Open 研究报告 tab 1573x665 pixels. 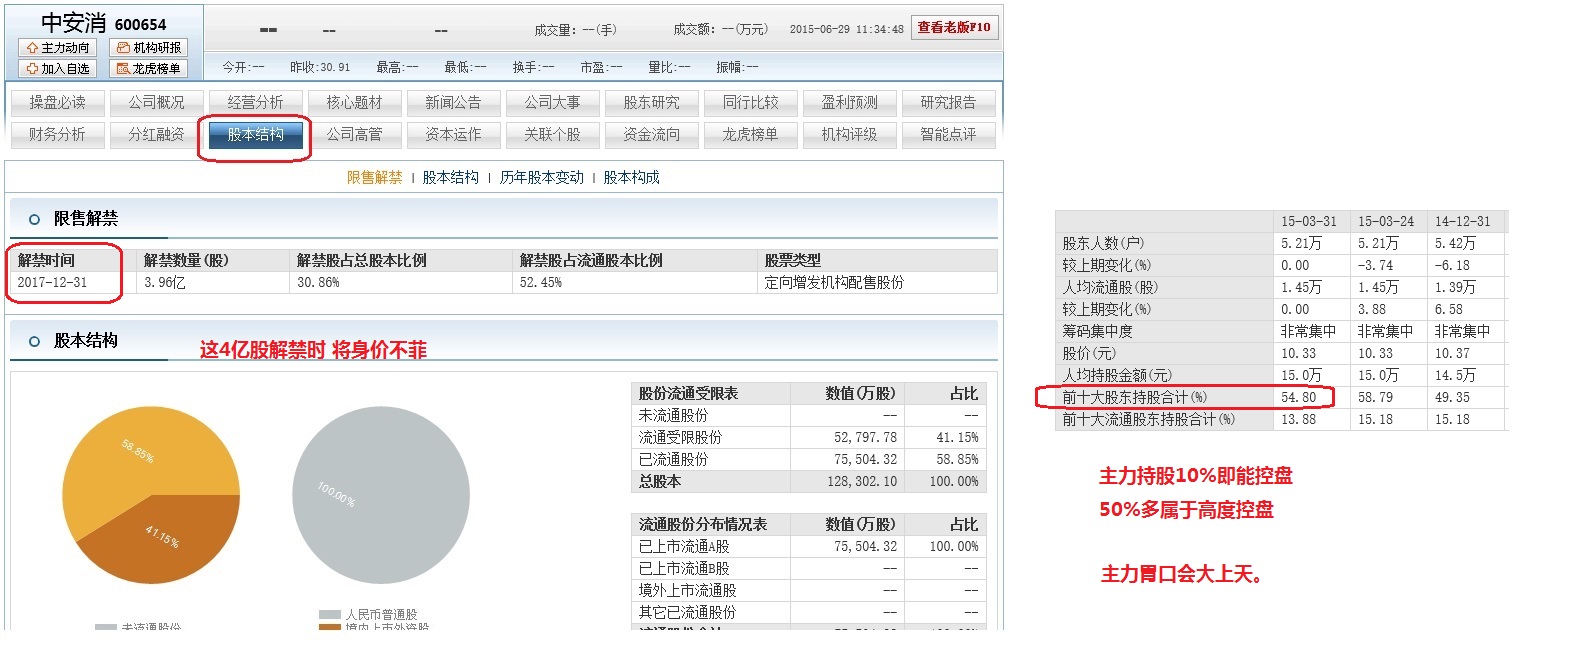[948, 102]
